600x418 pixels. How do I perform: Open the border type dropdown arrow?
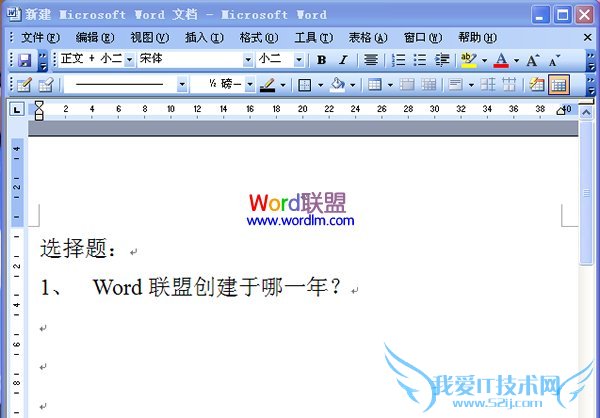(x=320, y=85)
